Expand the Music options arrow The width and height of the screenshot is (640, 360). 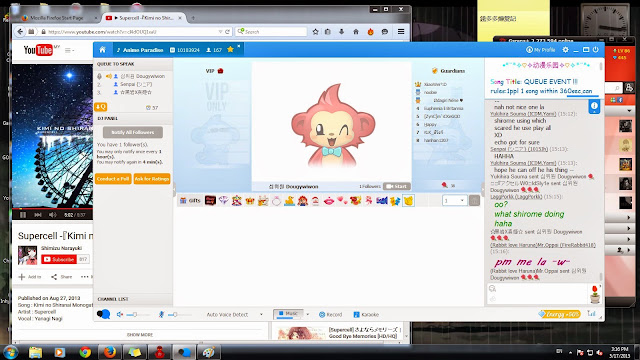(307, 314)
